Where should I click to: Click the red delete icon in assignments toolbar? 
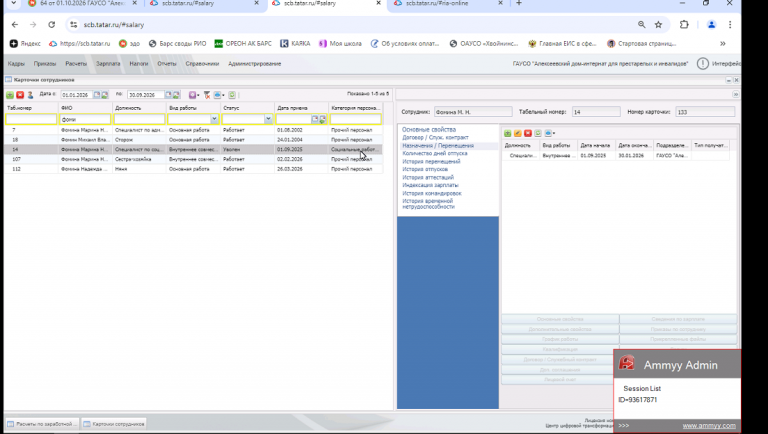(528, 133)
